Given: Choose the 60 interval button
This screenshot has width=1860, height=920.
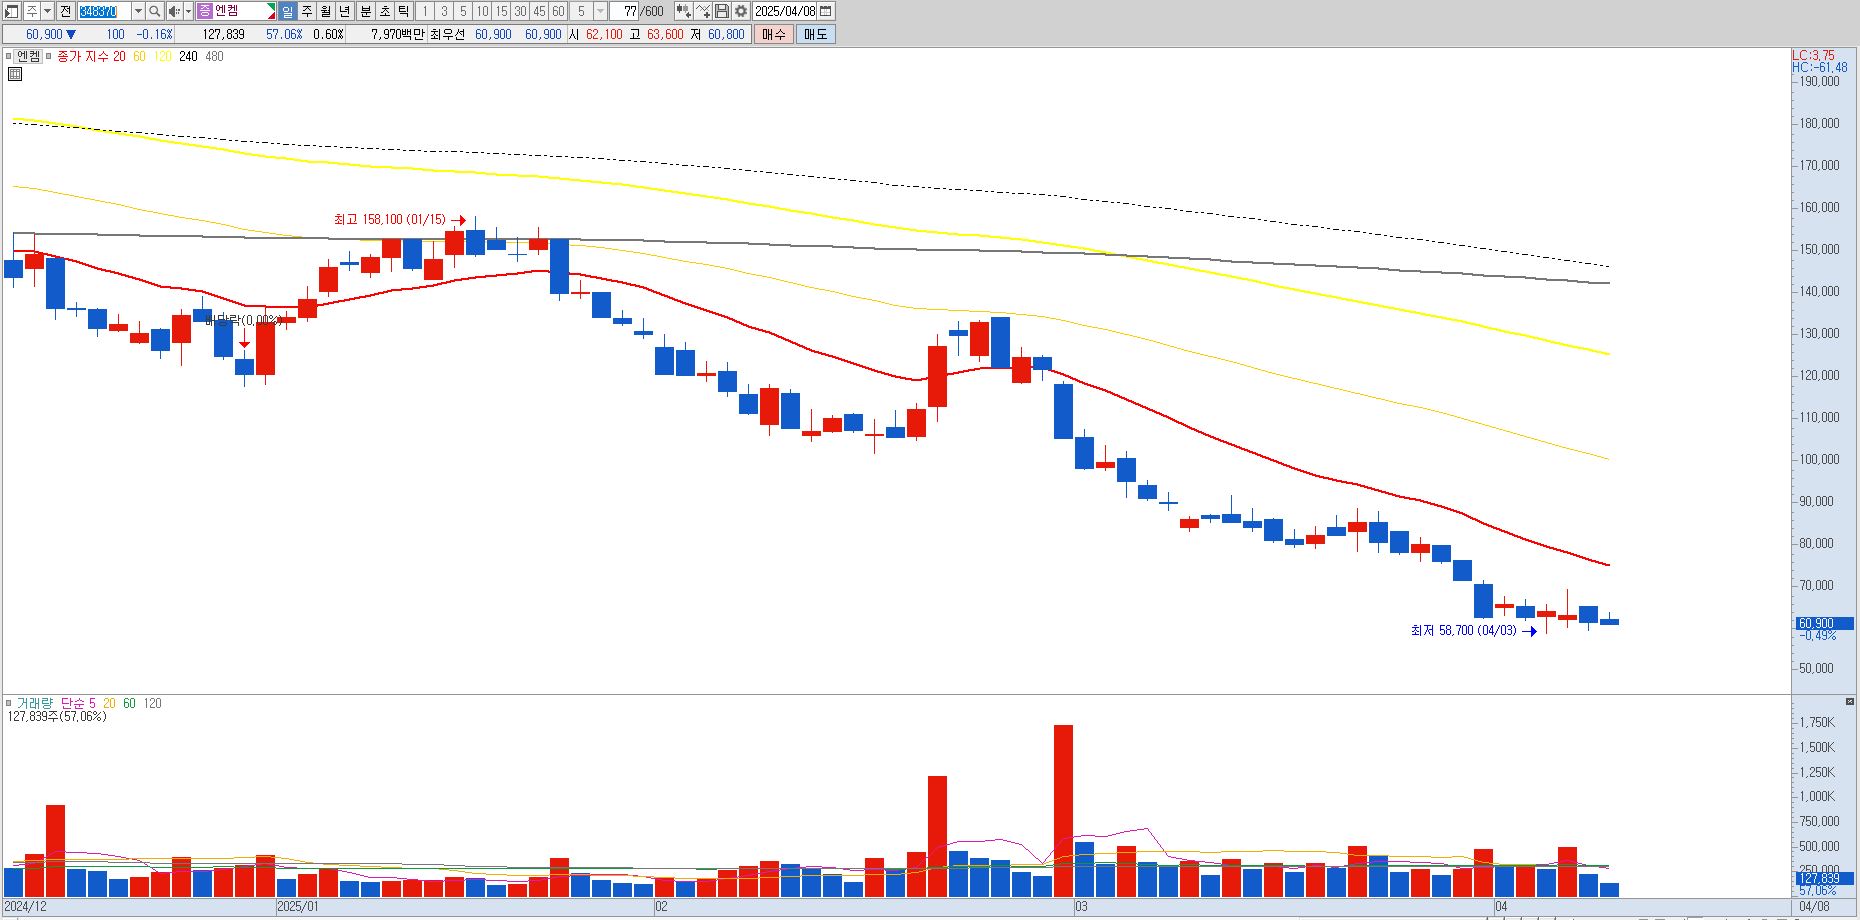Looking at the screenshot, I should coord(558,11).
